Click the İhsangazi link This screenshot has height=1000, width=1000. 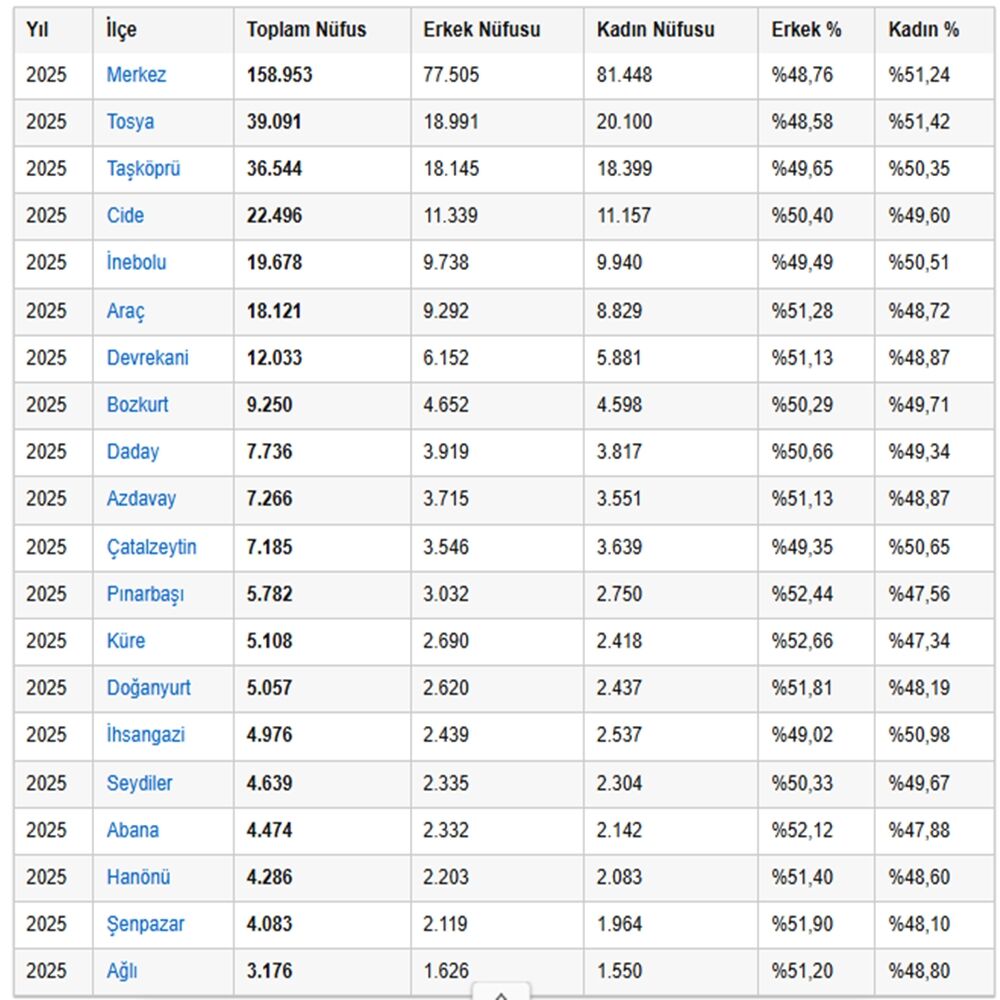pyautogui.click(x=145, y=735)
